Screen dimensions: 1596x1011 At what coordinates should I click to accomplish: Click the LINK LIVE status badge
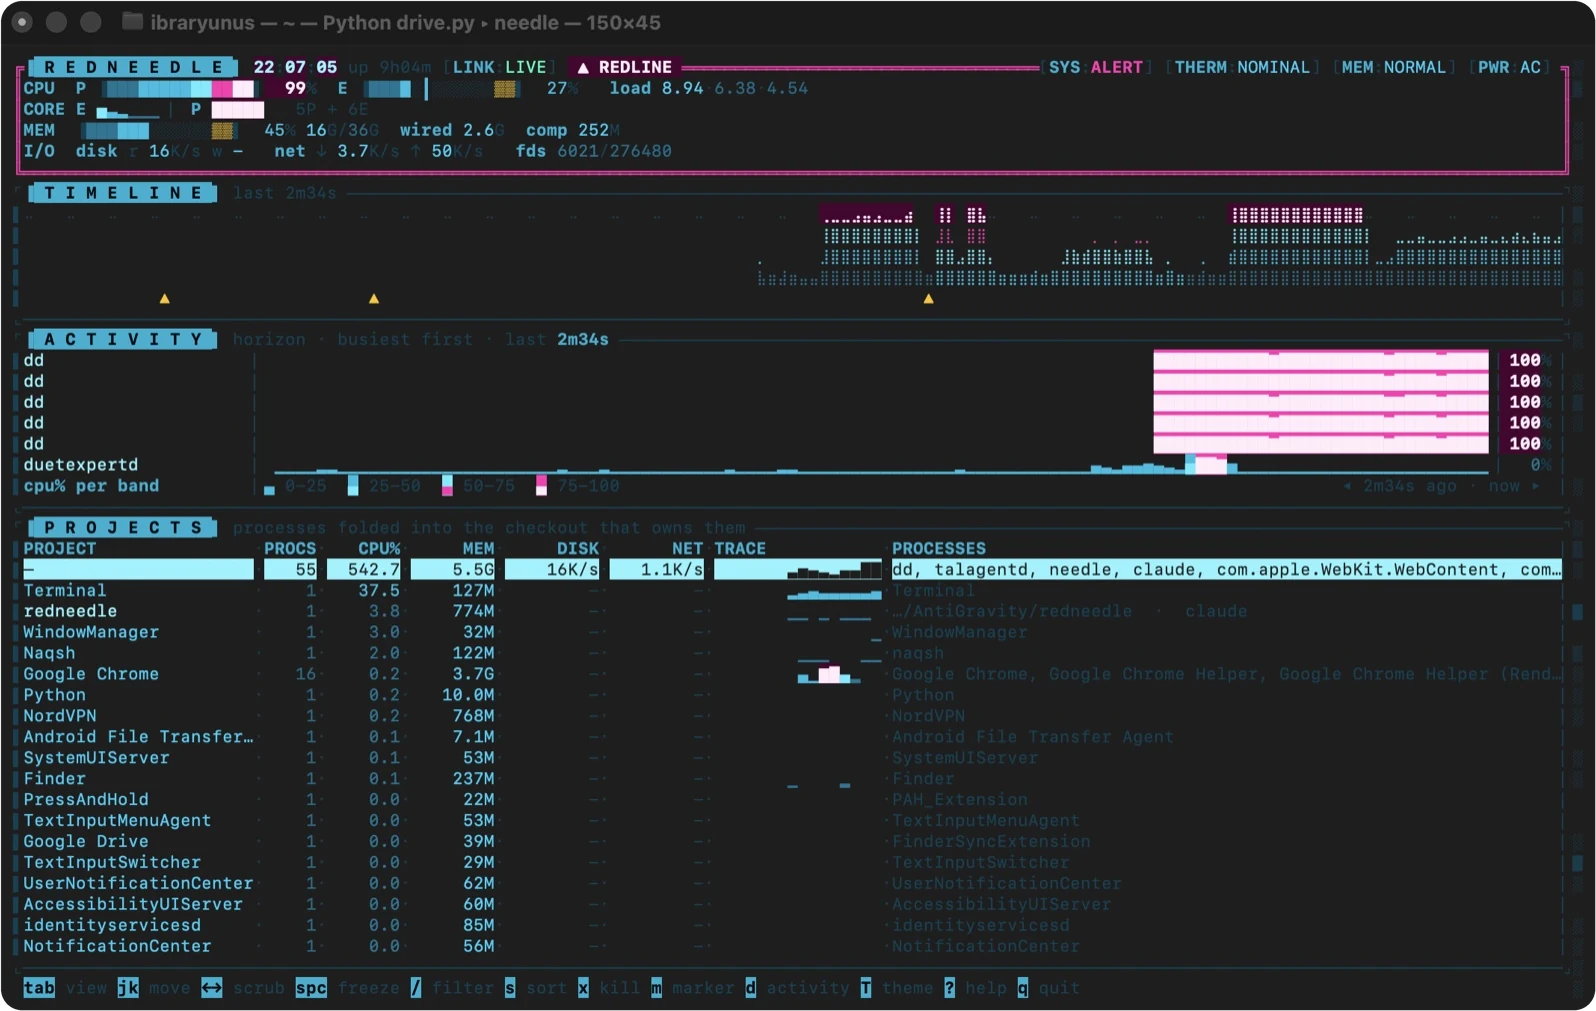pos(499,67)
